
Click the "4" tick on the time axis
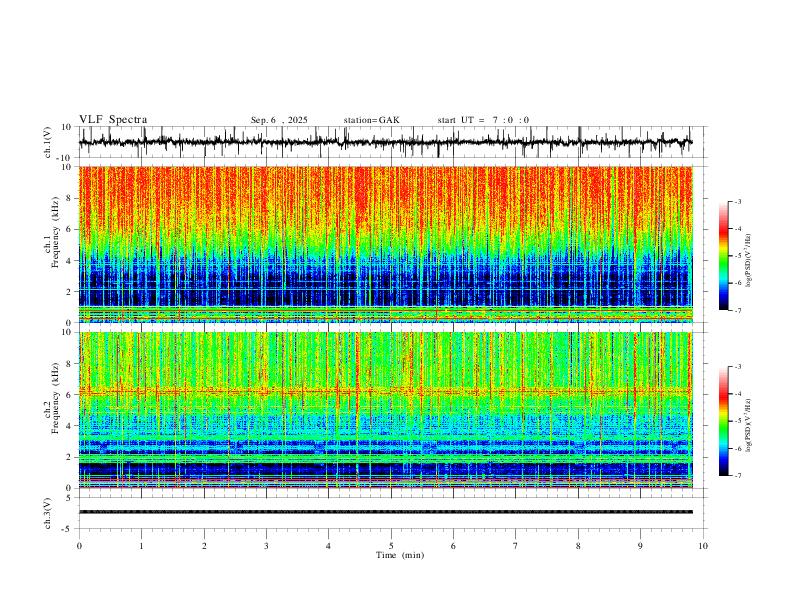328,546
